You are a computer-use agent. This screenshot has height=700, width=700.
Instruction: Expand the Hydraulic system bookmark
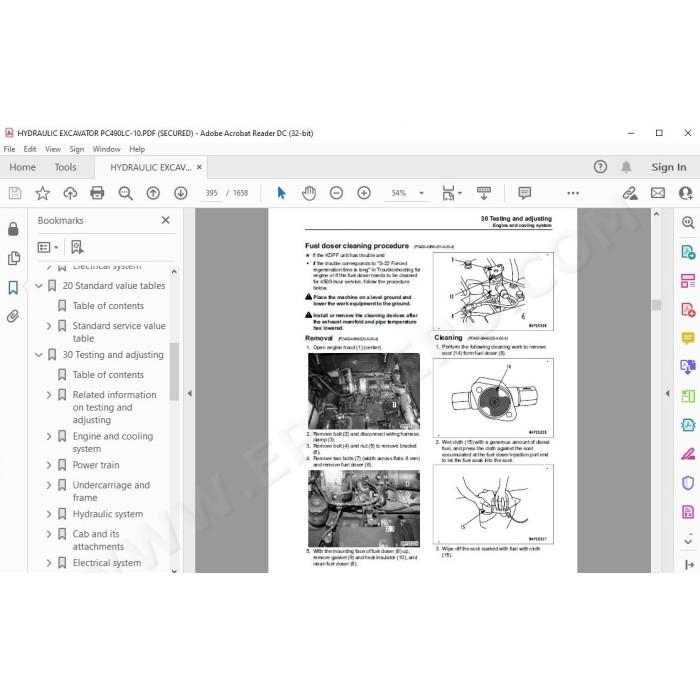pos(49,514)
